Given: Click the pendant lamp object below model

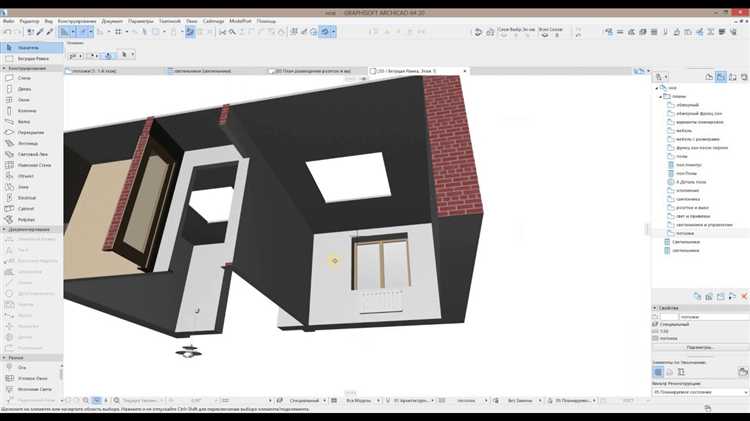Looking at the screenshot, I should click(x=189, y=352).
